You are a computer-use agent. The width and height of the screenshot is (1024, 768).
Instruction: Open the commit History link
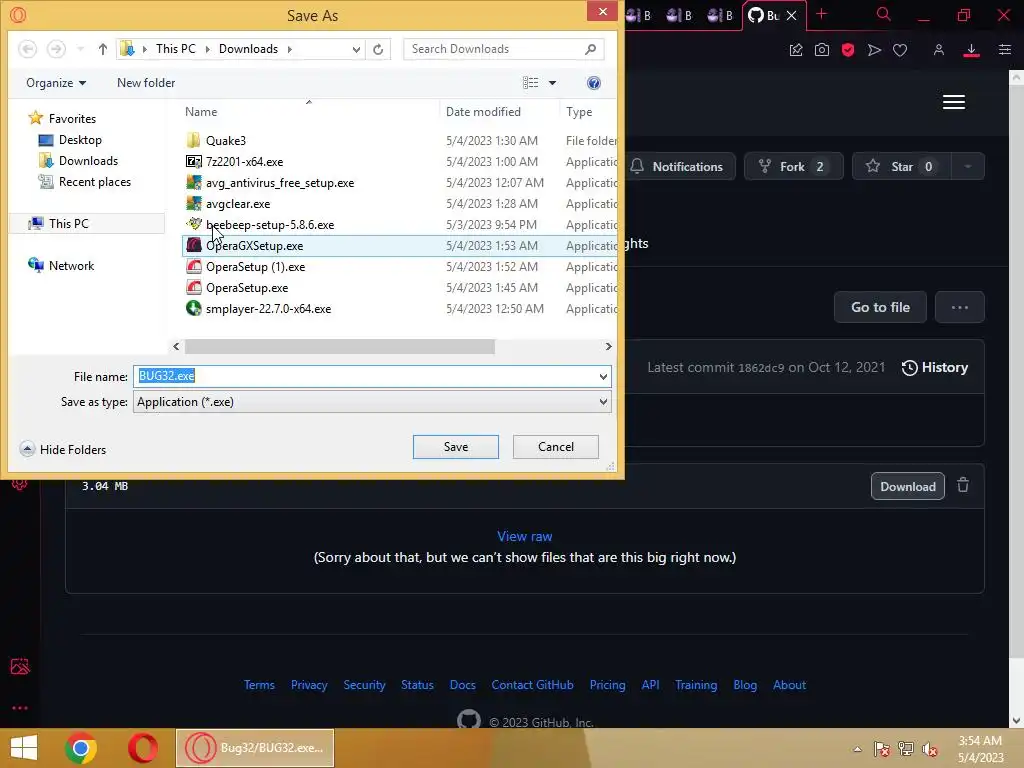935,368
